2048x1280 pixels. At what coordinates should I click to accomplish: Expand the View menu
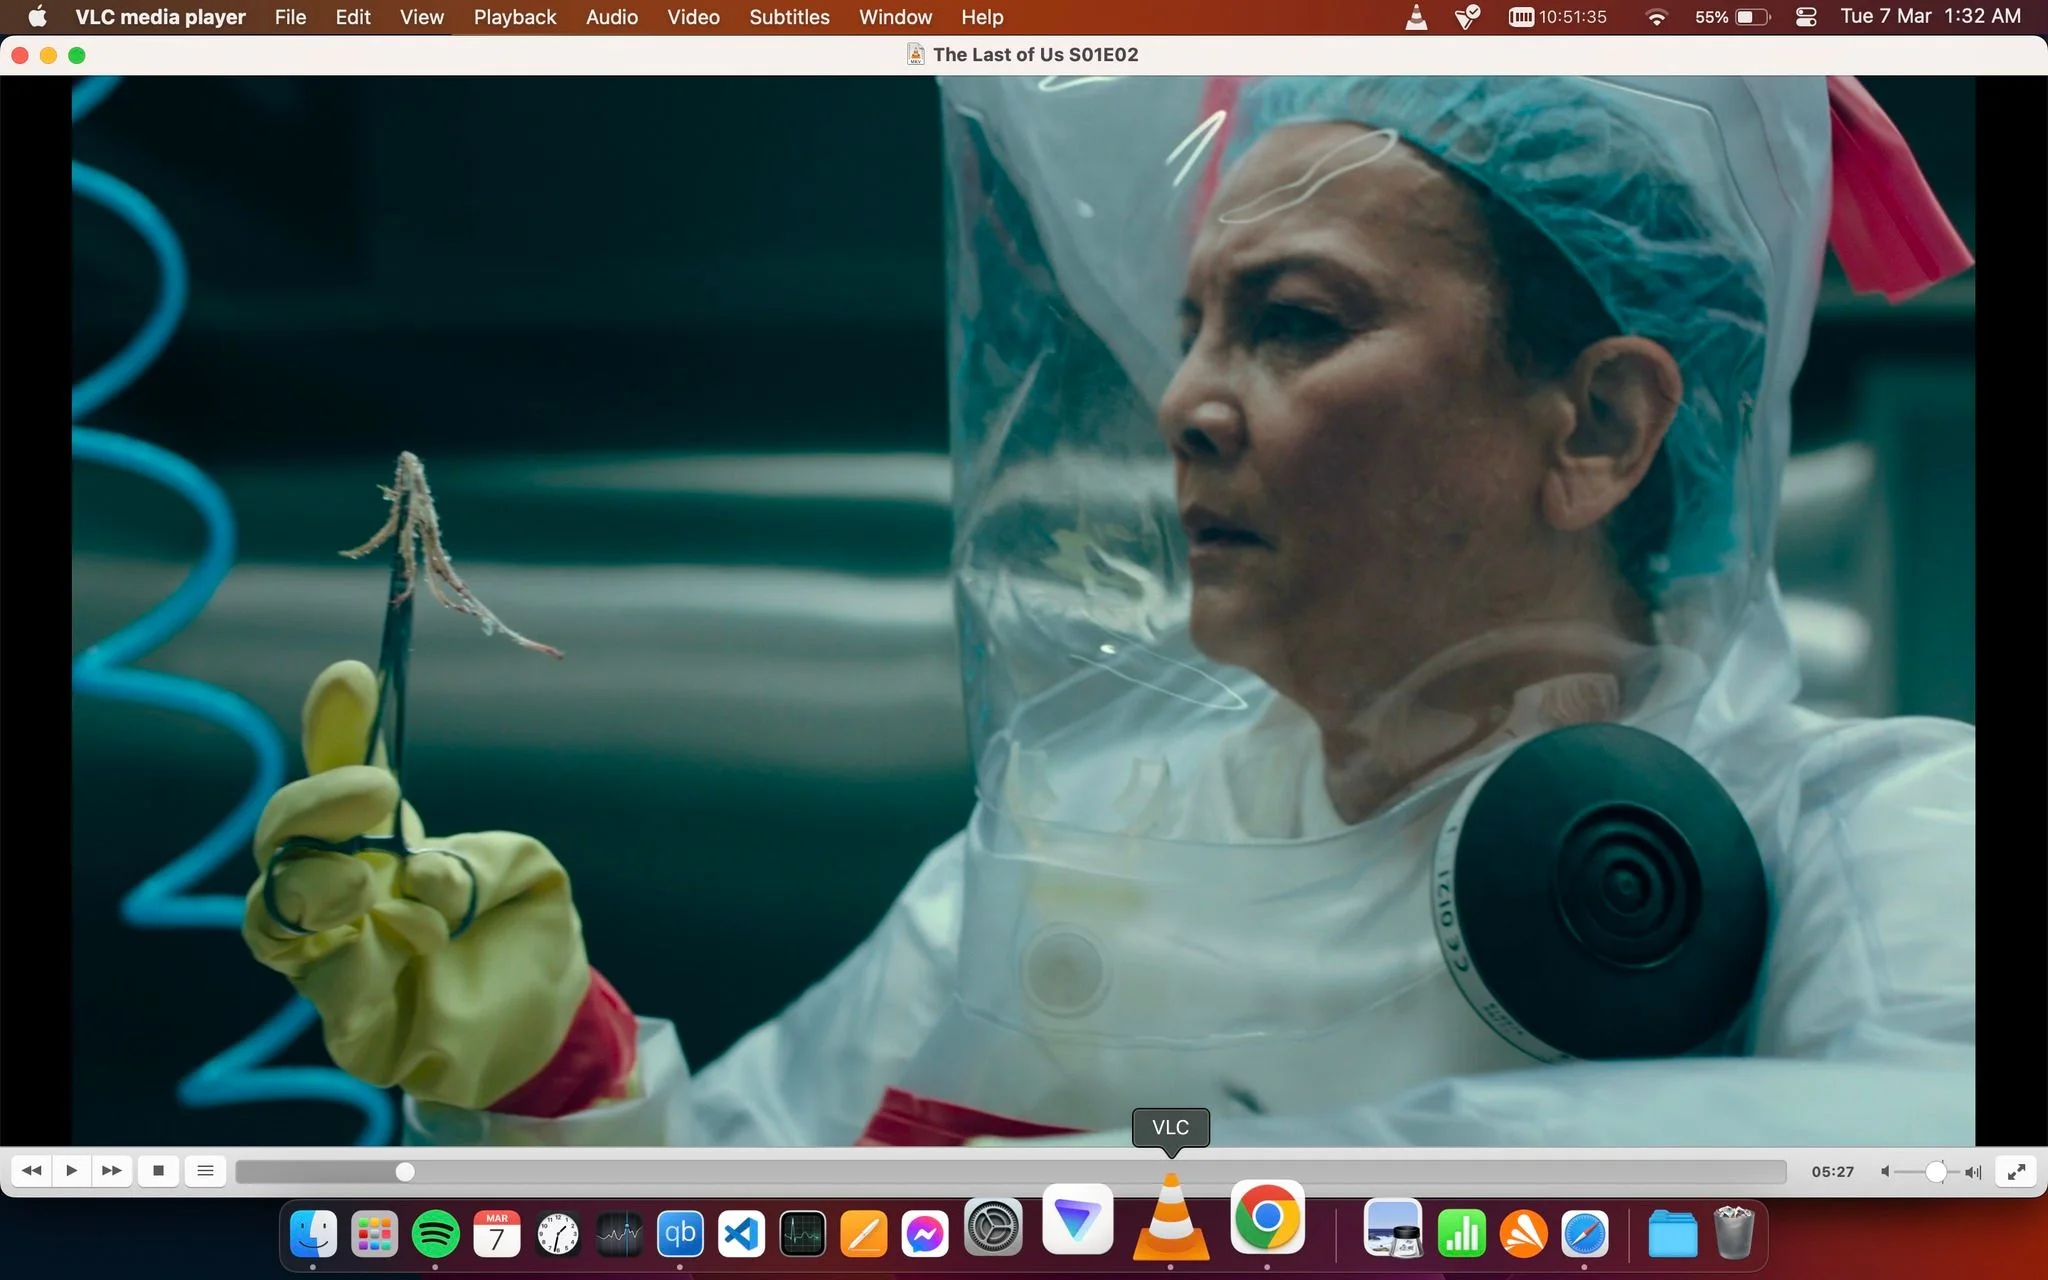pyautogui.click(x=421, y=17)
